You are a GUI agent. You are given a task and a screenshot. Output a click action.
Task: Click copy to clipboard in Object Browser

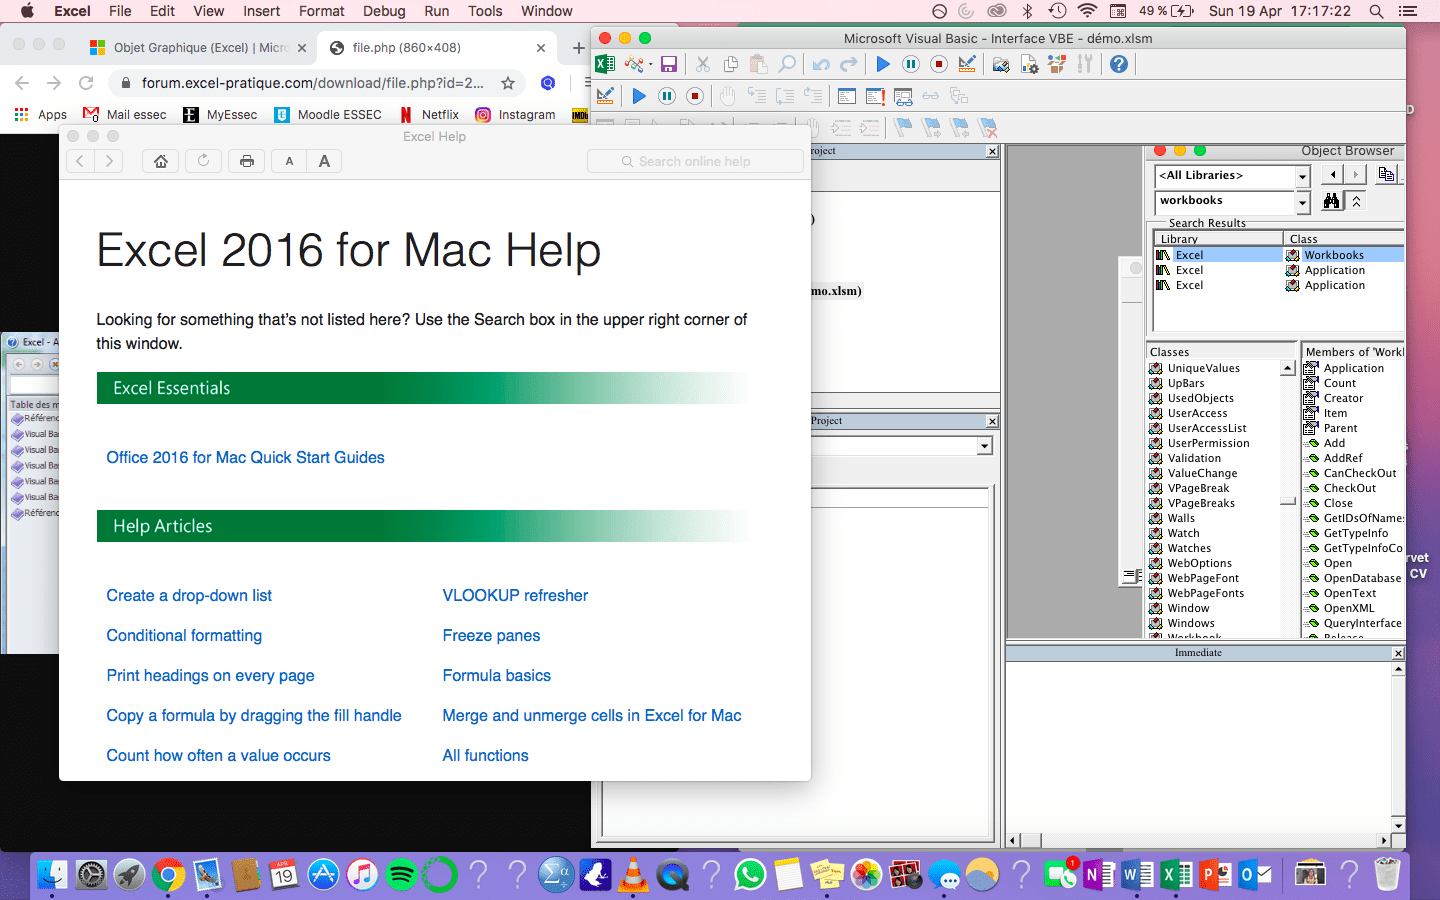[1386, 175]
